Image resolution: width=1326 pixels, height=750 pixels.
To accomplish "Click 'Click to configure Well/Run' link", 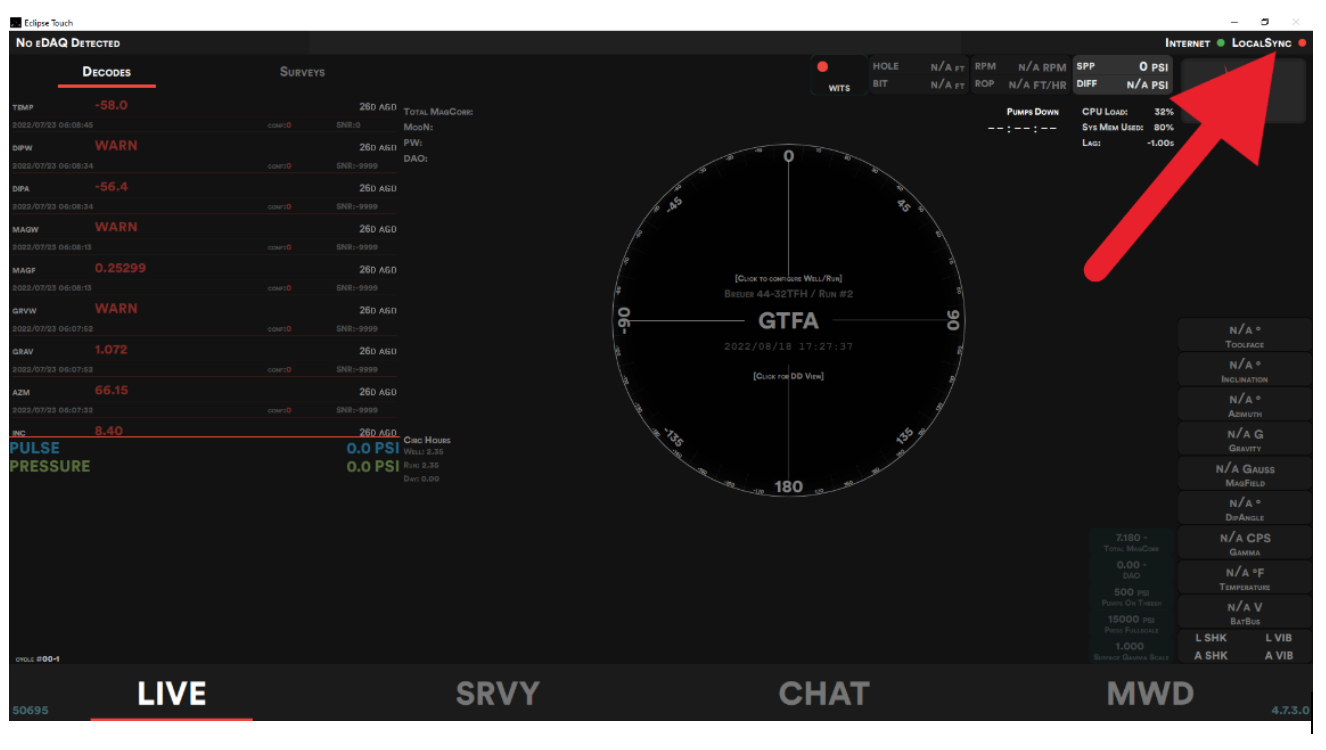I will click(788, 278).
